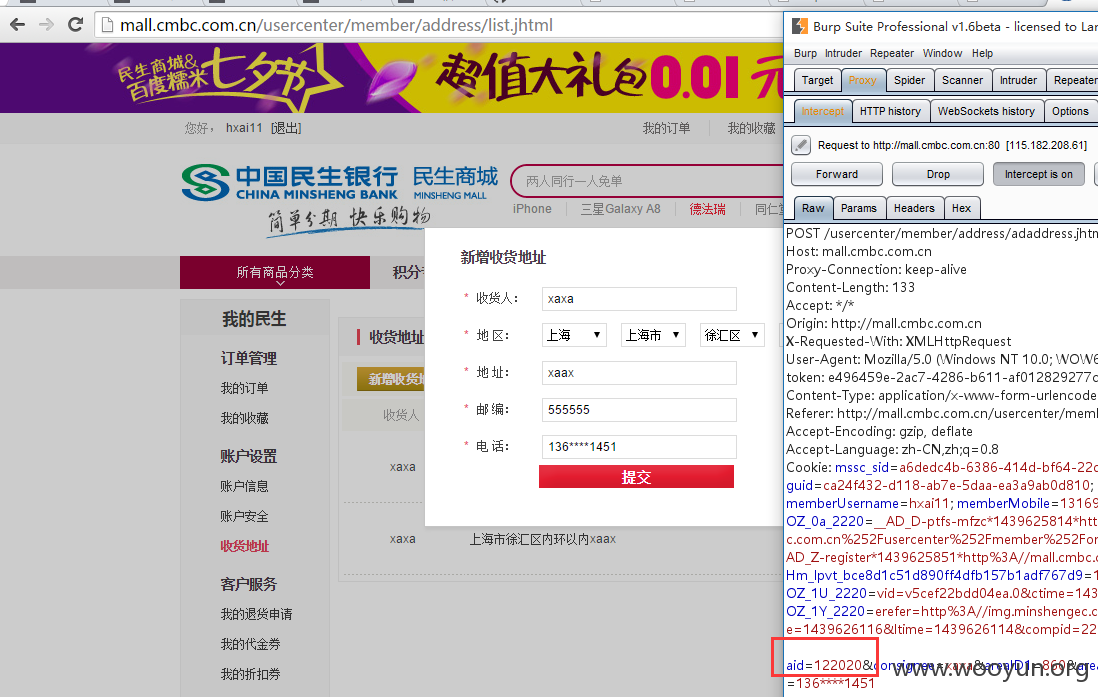This screenshot has width=1098, height=697.
Task: Open the Help menu
Action: click(982, 53)
